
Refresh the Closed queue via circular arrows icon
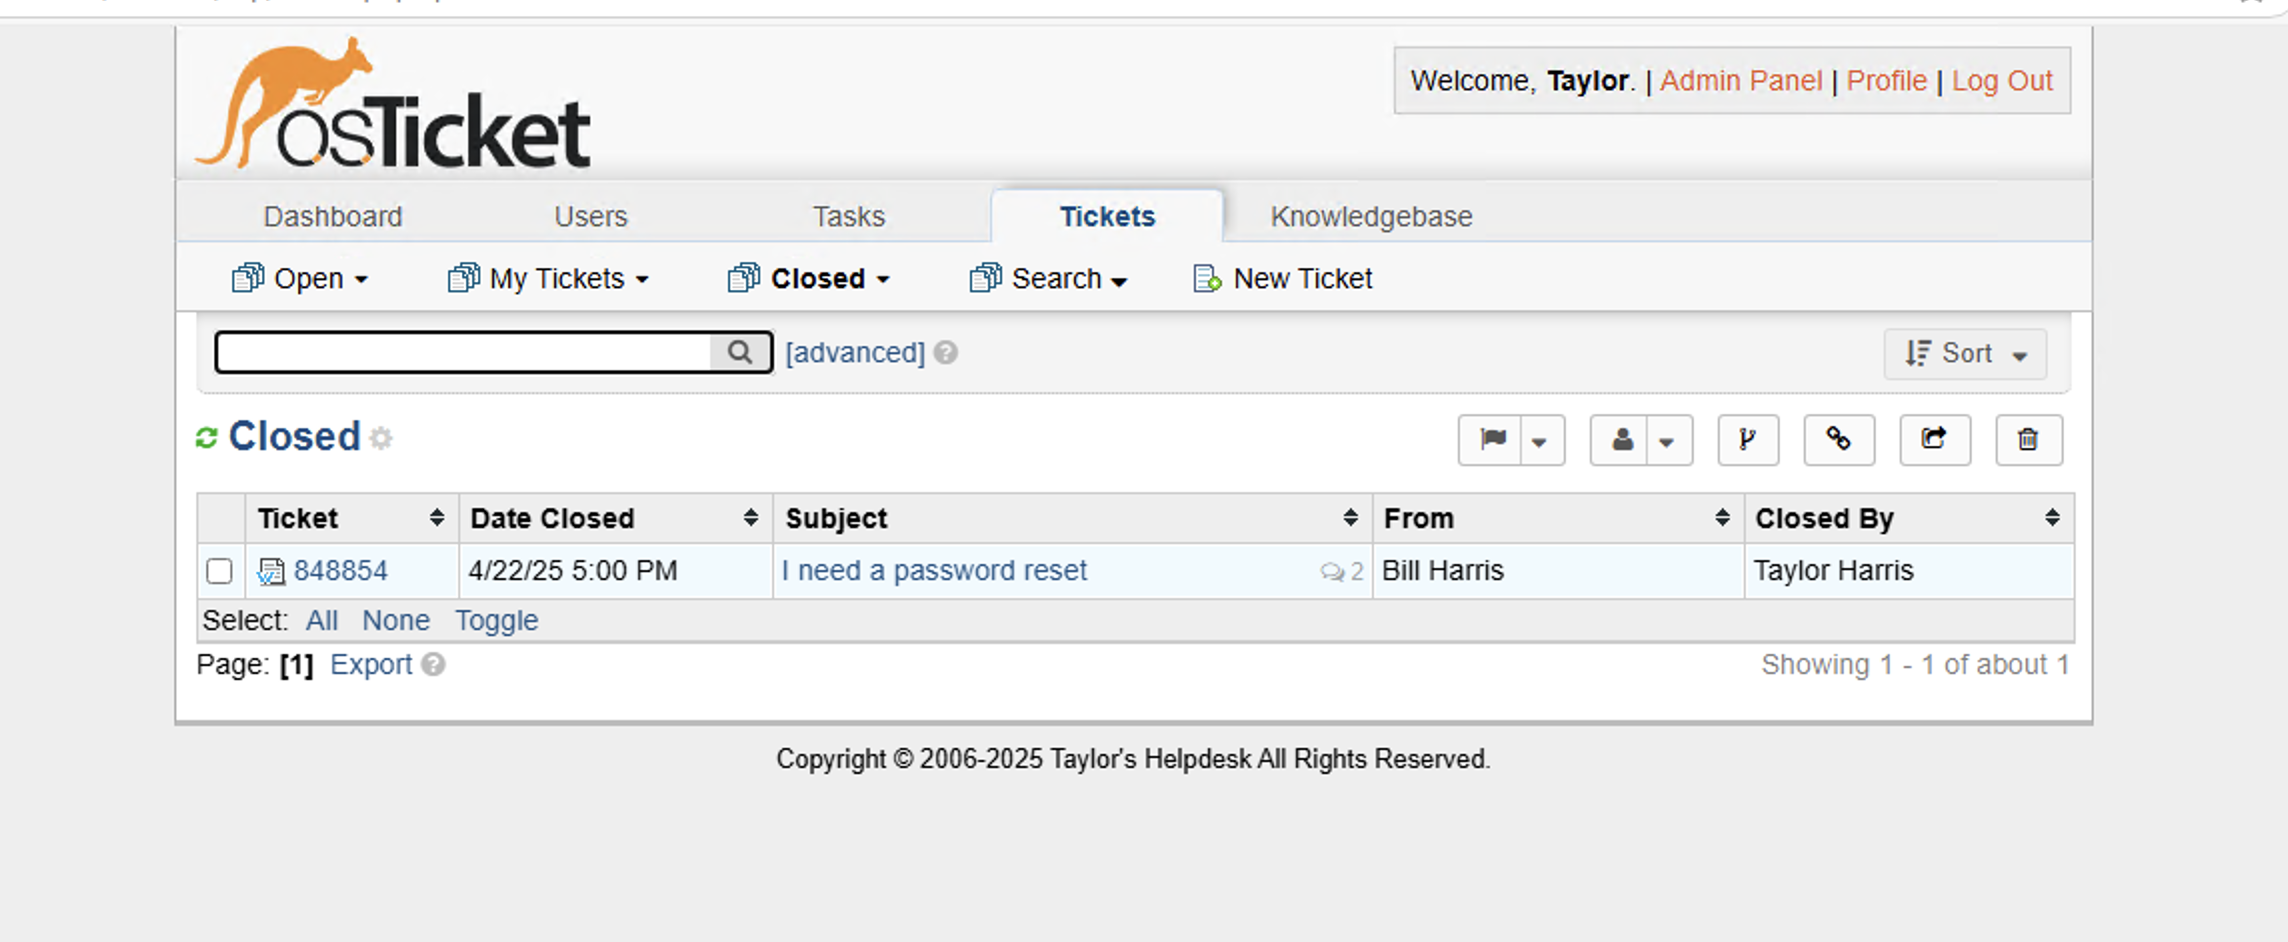coord(207,436)
